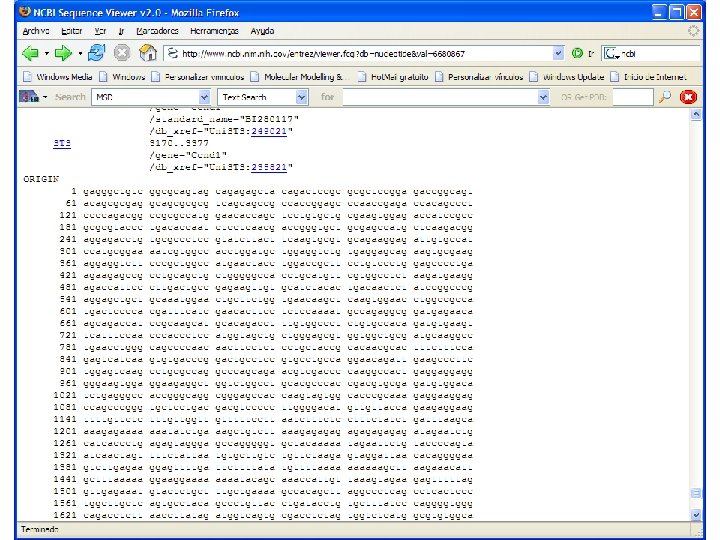The width and height of the screenshot is (720, 540).
Task: Click the page scrollbar down arrow
Action: pyautogui.click(x=696, y=515)
